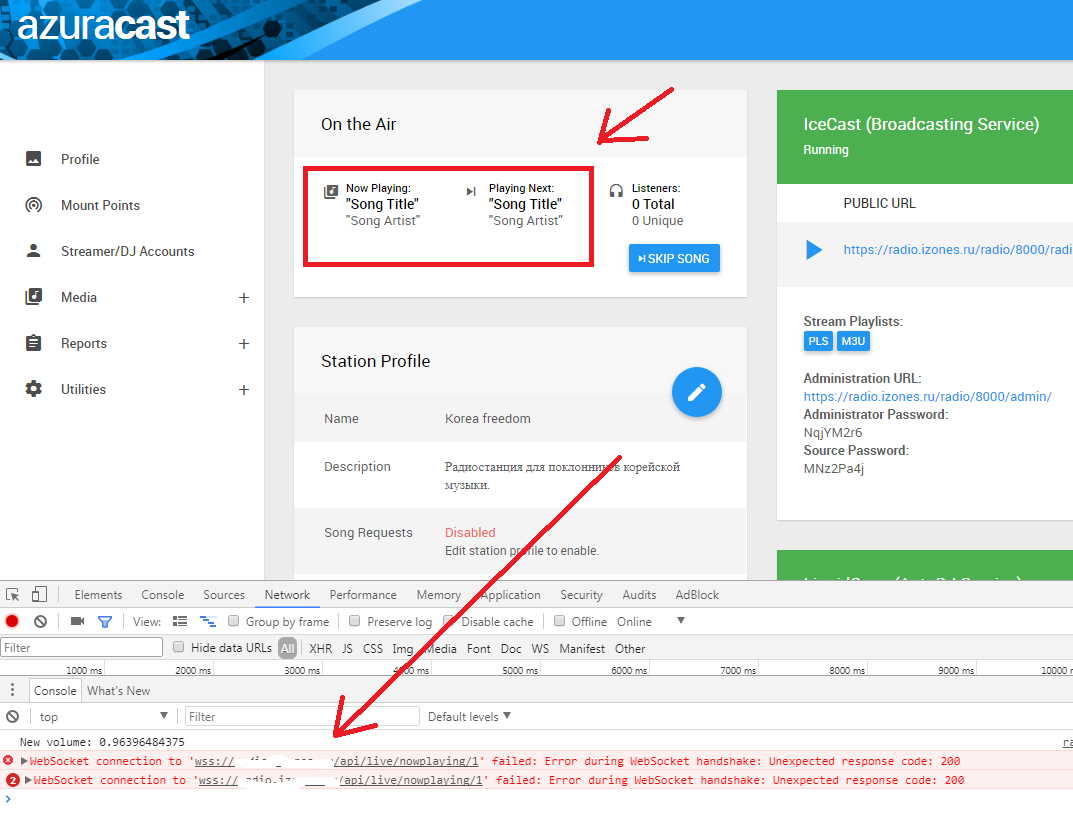Download the M3U playlist
Image resolution: width=1073 pixels, height=826 pixels.
(x=853, y=341)
